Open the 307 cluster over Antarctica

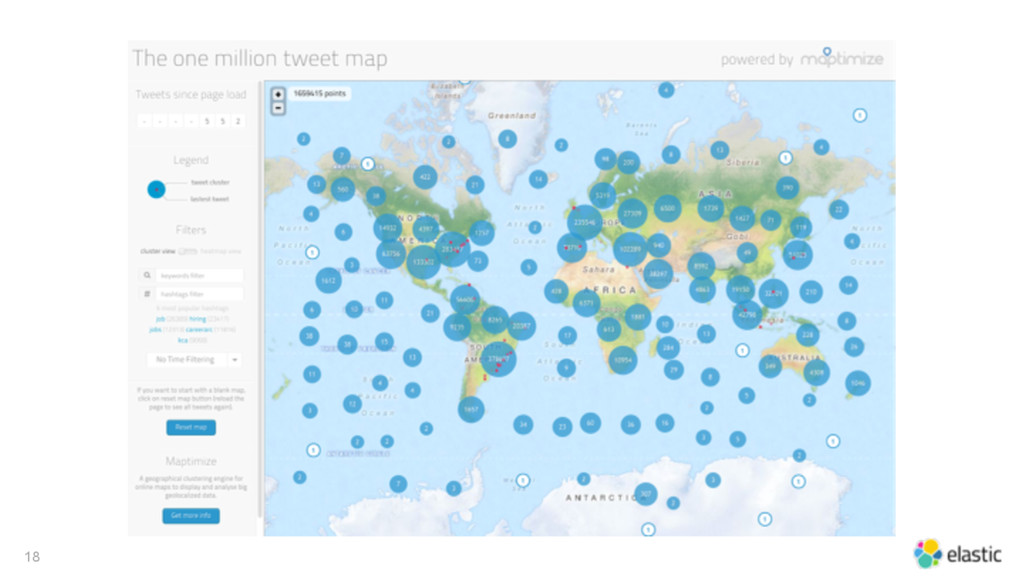(x=645, y=494)
